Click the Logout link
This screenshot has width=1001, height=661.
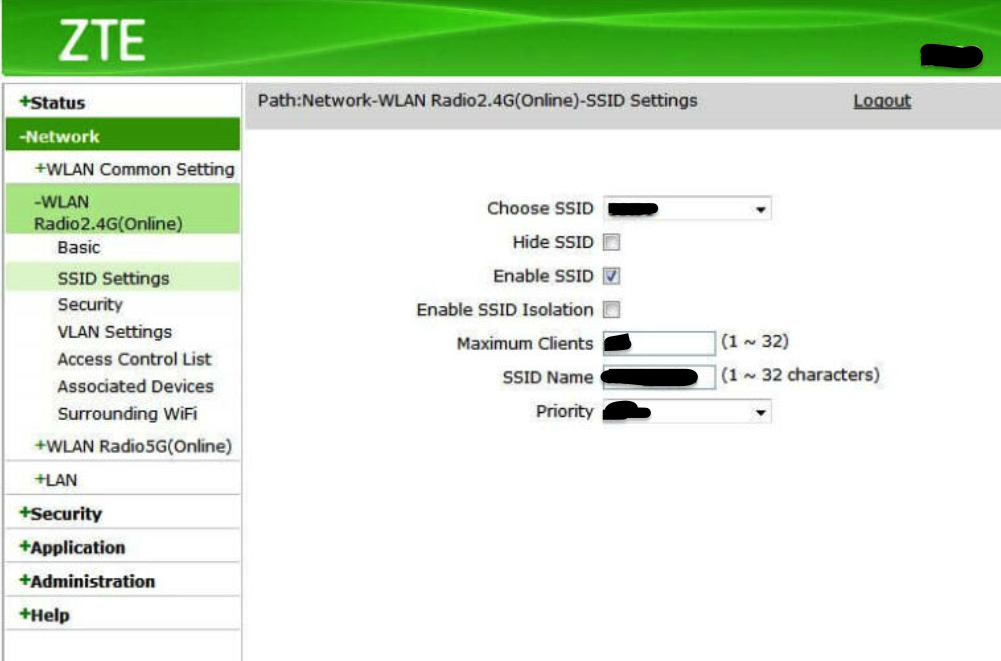pos(882,100)
